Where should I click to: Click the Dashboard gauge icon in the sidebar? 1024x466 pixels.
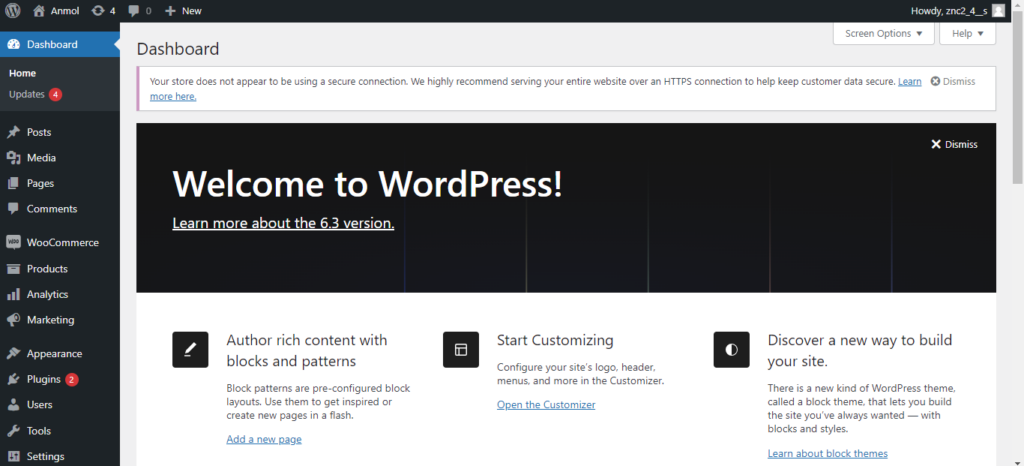click(x=13, y=44)
